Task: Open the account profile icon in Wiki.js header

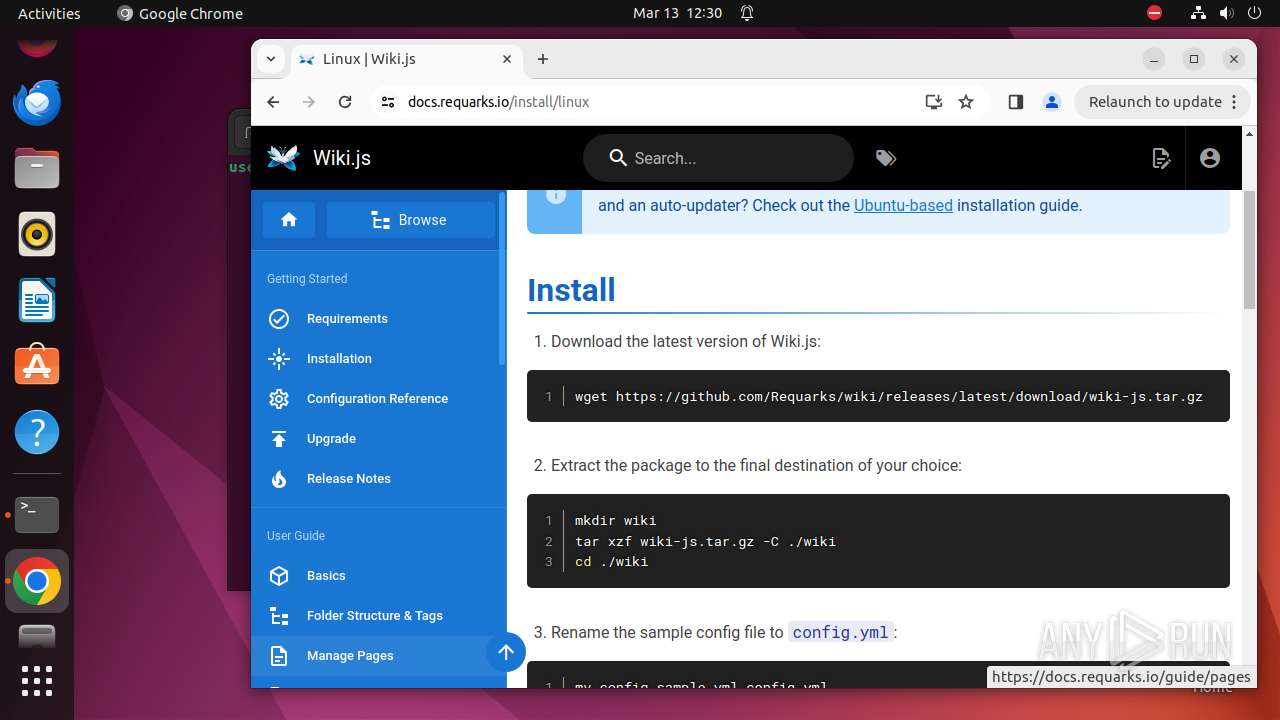Action: tap(1210, 158)
